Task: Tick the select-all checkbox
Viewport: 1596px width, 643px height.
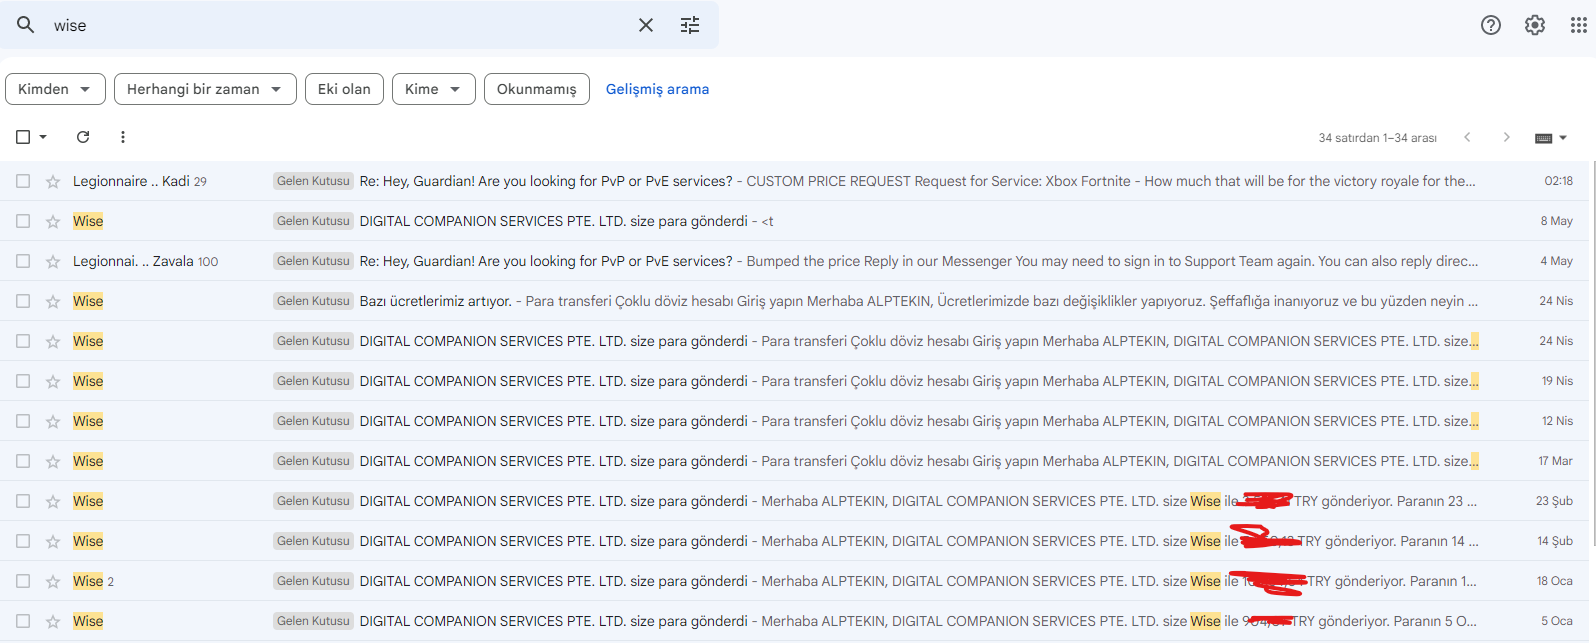Action: pyautogui.click(x=23, y=137)
